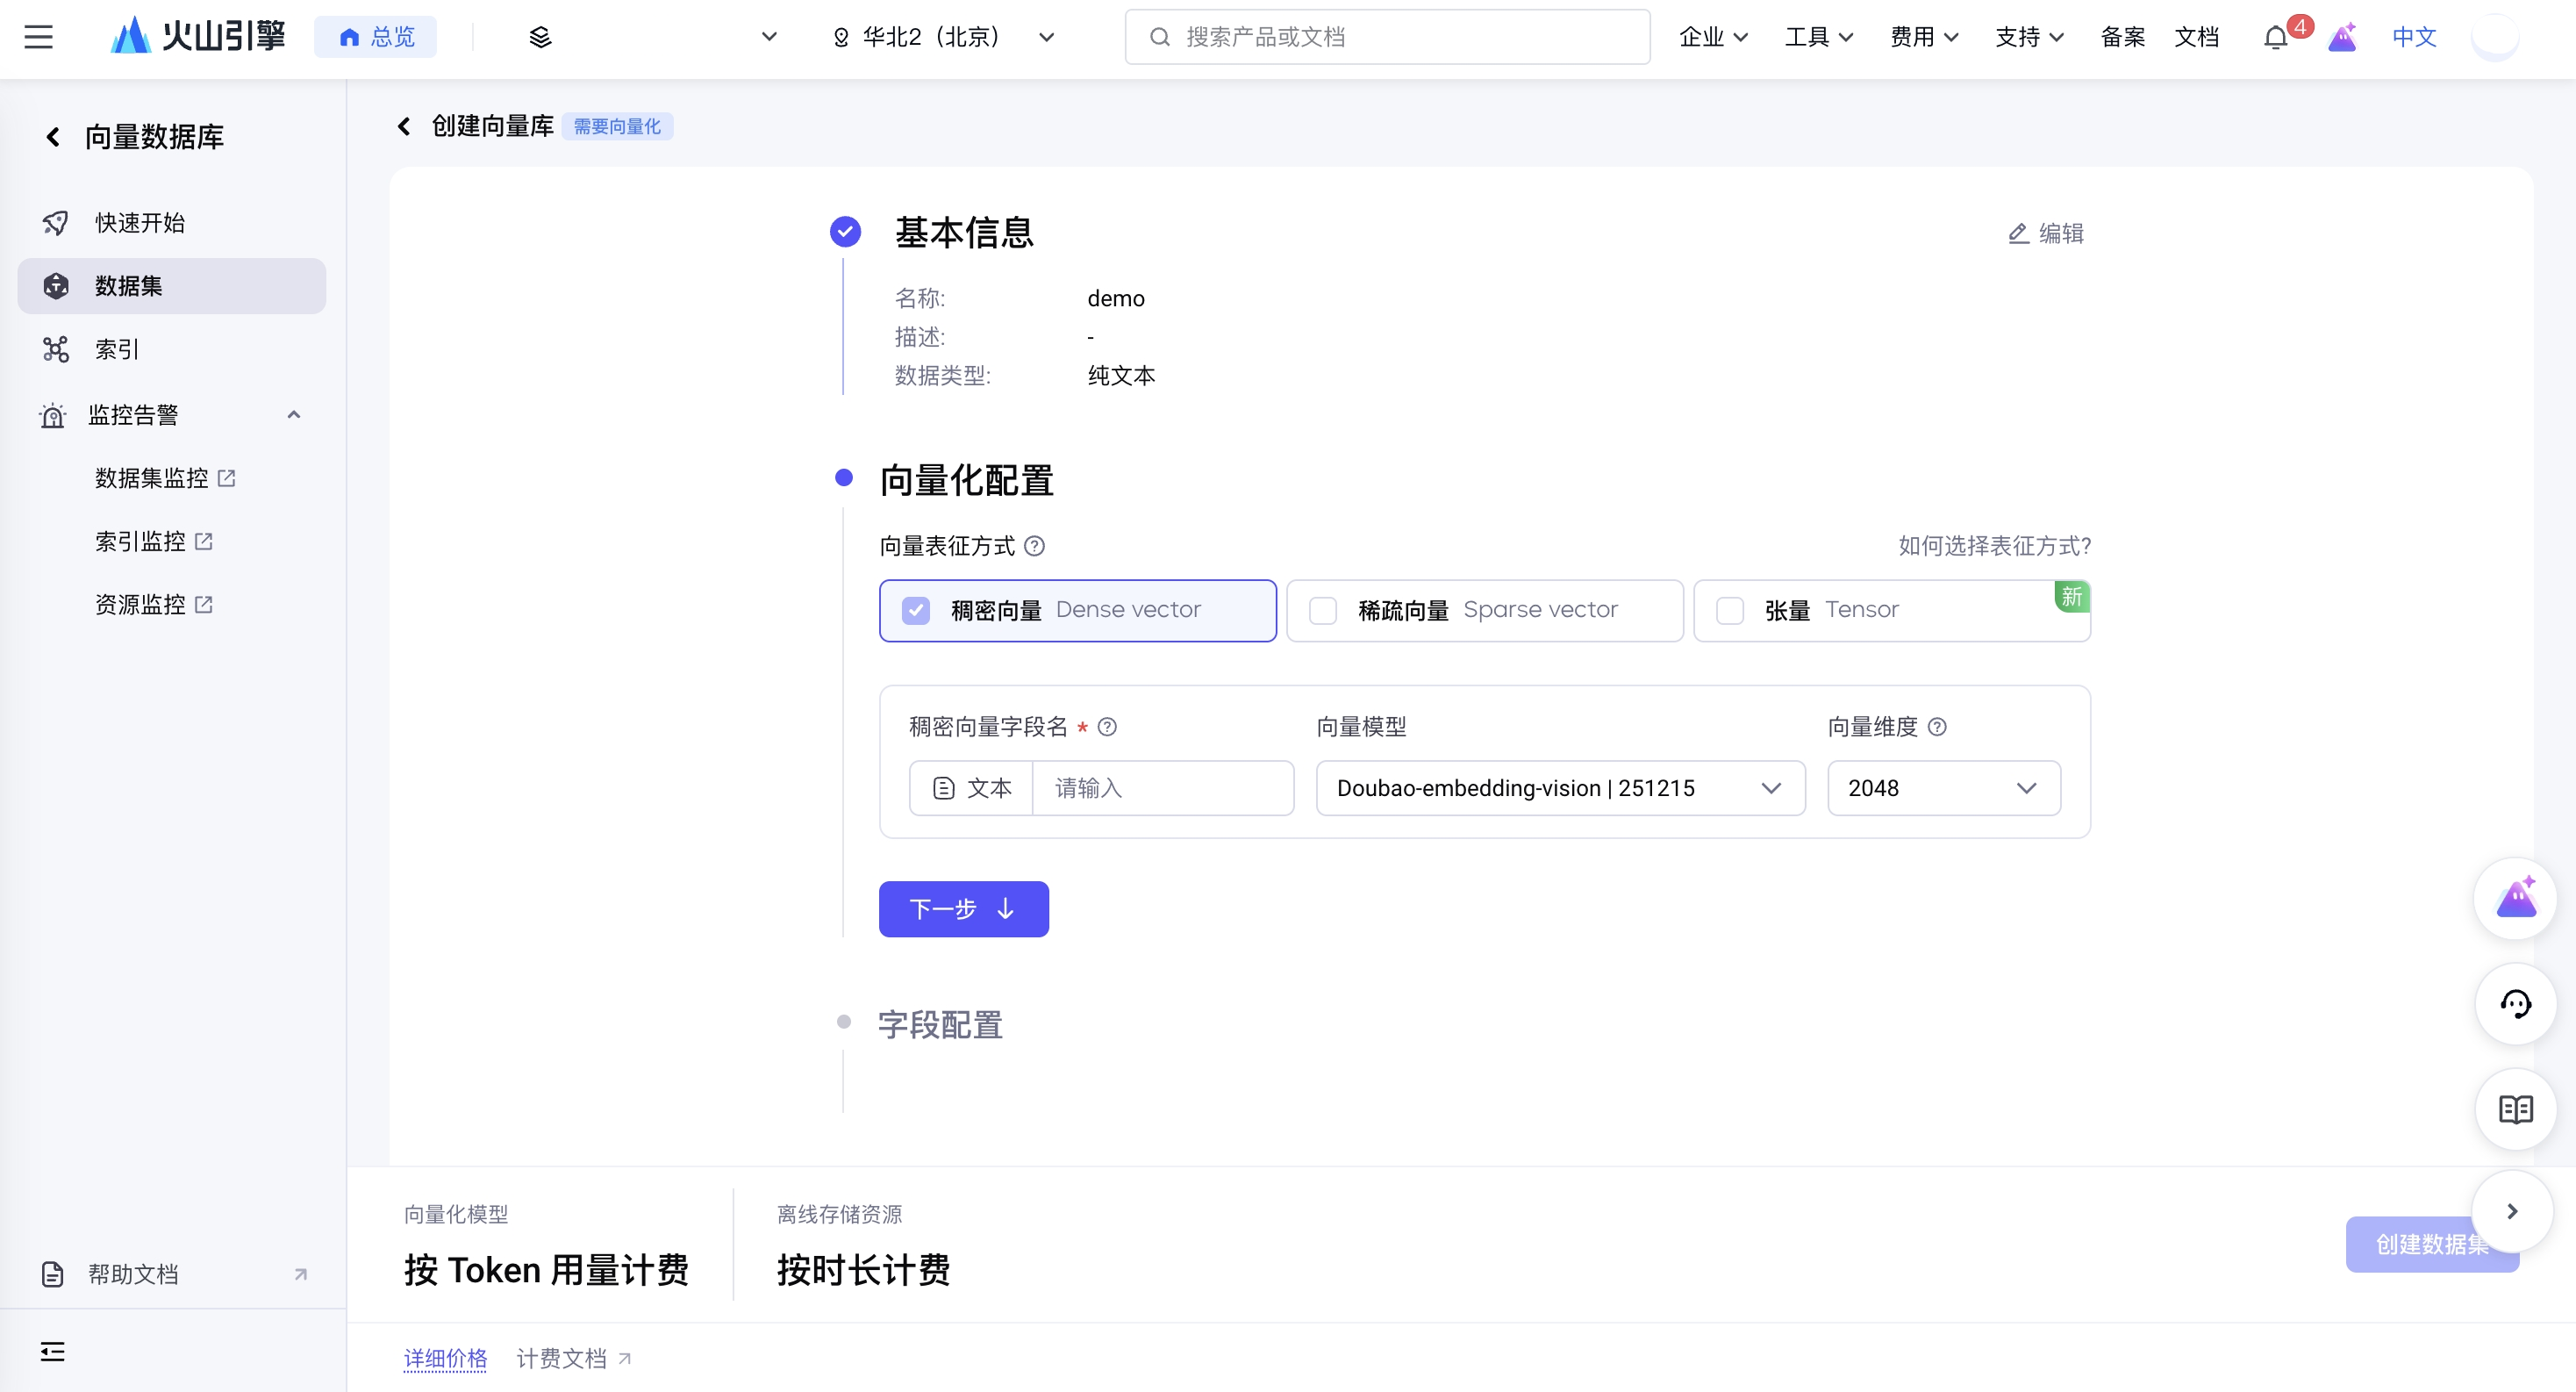Open the 向量维度 2048 dropdown
2576x1392 pixels.
(1943, 788)
